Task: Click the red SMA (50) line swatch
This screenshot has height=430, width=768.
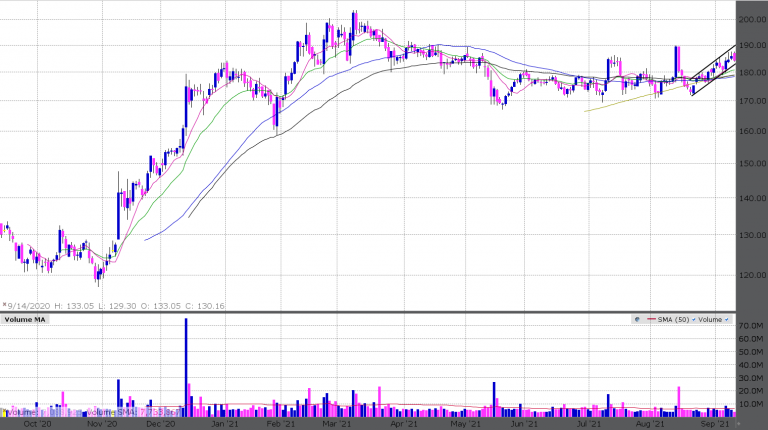Action: 656,320
